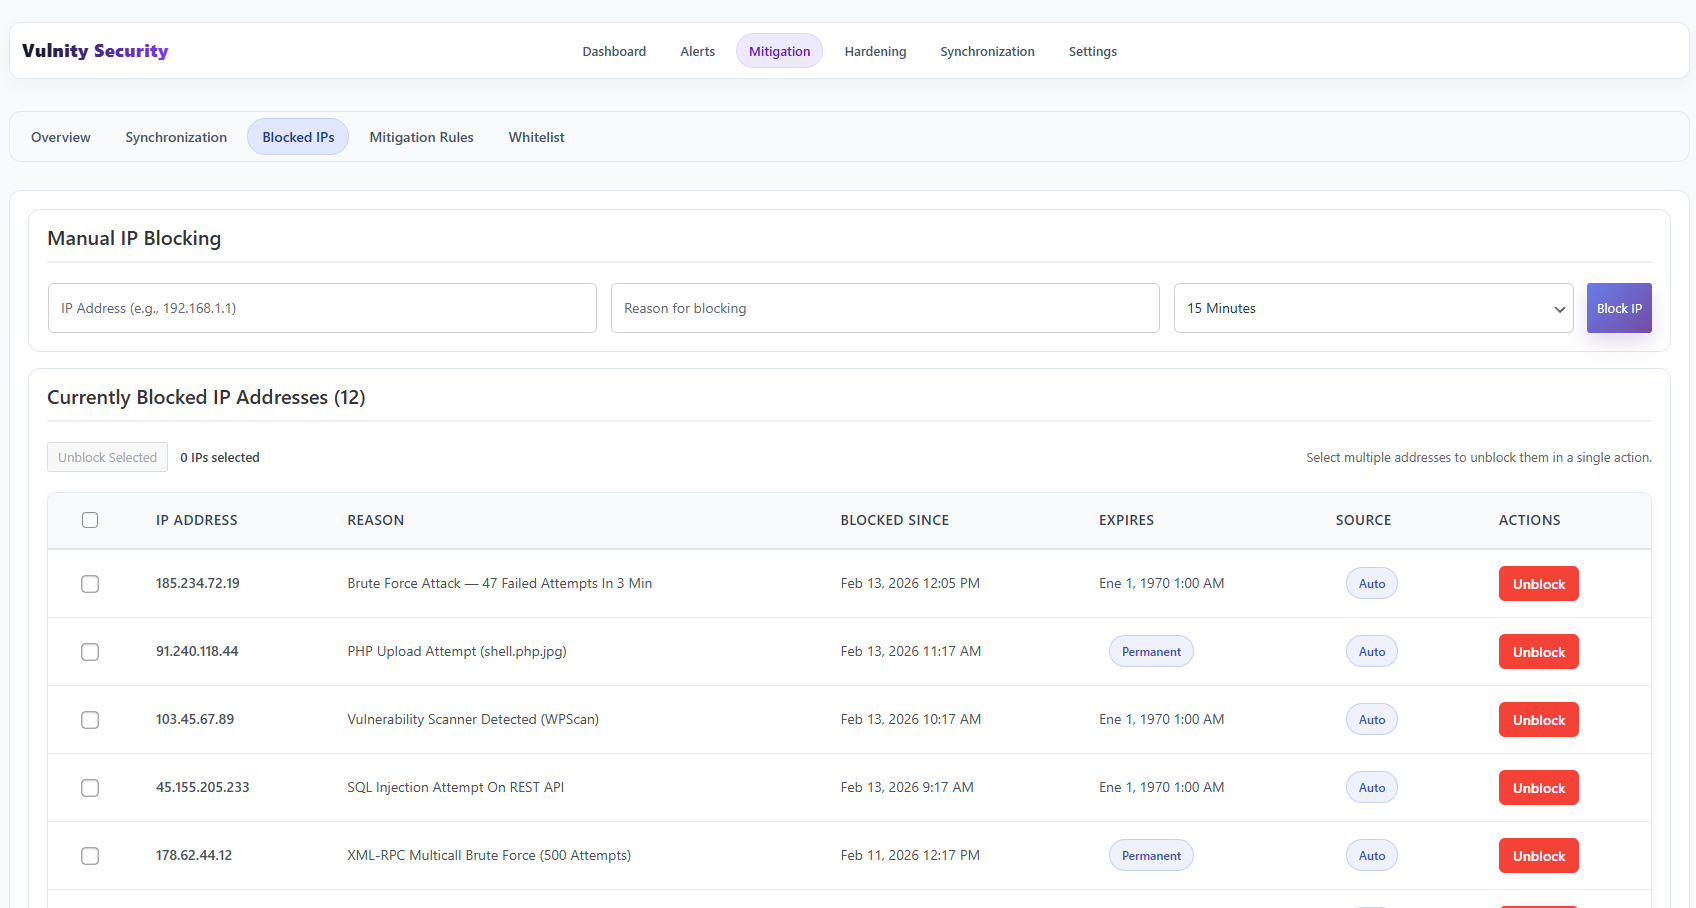Open the Mitigation Rules sub-tab

point(421,137)
